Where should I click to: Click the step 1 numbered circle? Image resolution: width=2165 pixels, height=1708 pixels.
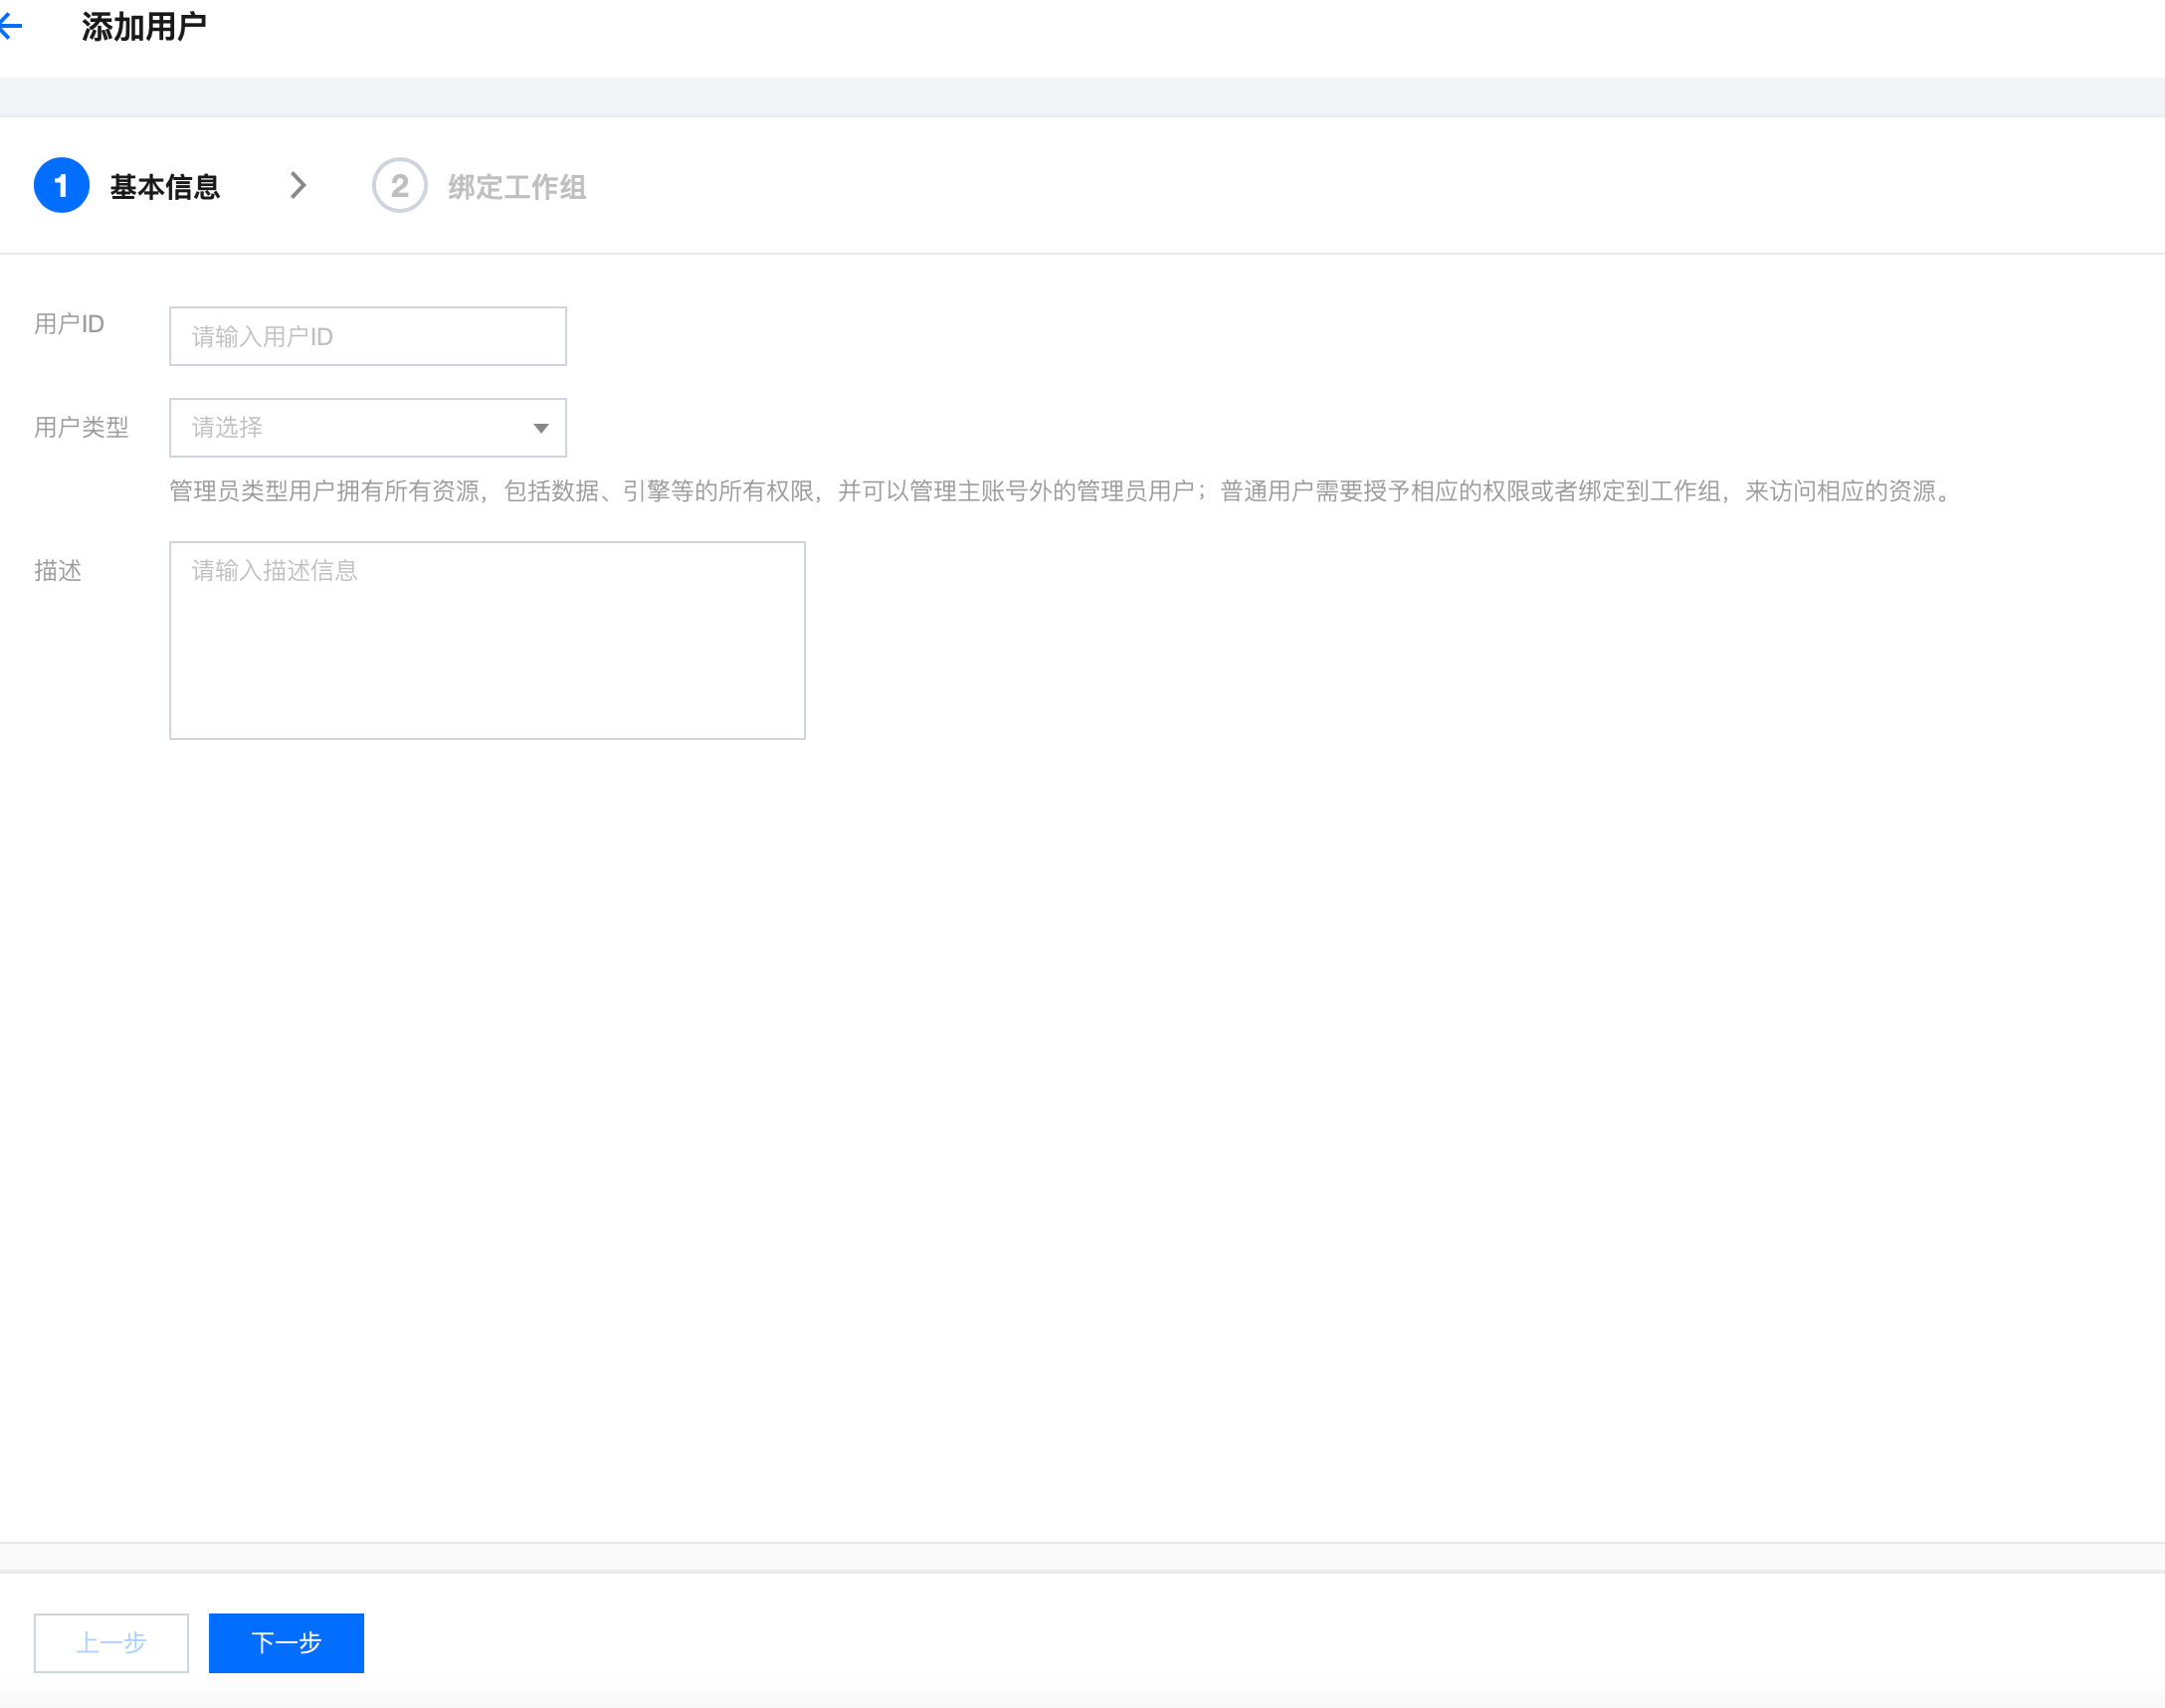[61, 186]
